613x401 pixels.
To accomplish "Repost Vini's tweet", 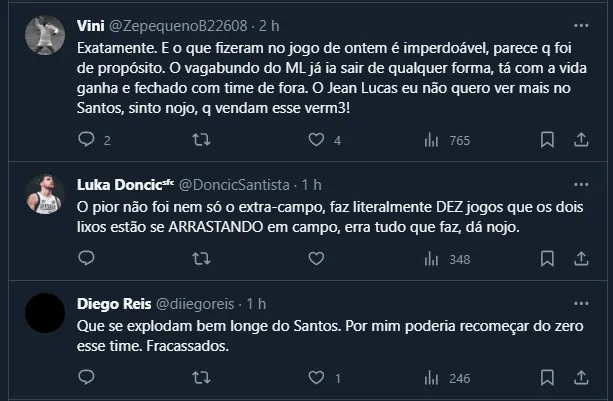I will (200, 141).
